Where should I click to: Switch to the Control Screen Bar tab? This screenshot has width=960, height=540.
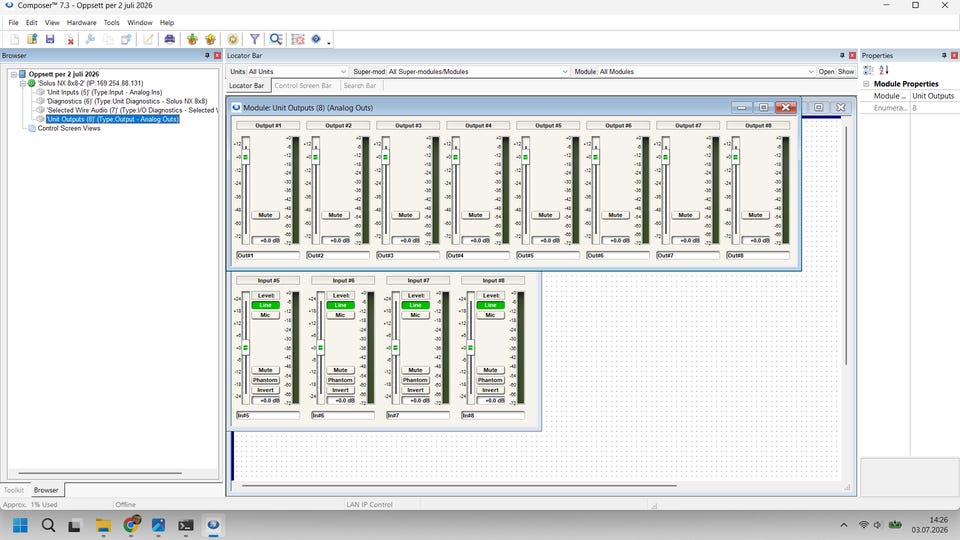302,86
